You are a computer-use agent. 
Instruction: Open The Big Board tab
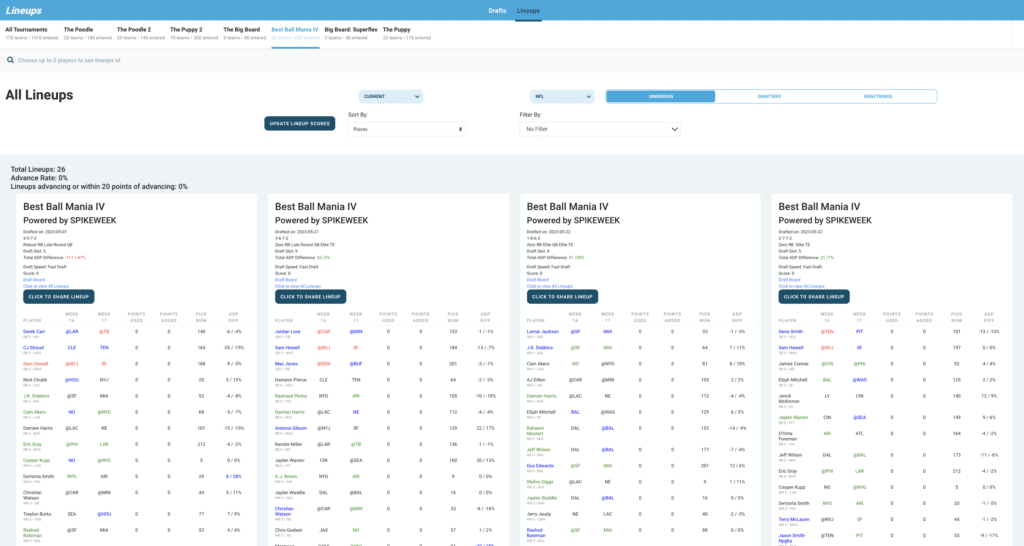[x=244, y=33]
